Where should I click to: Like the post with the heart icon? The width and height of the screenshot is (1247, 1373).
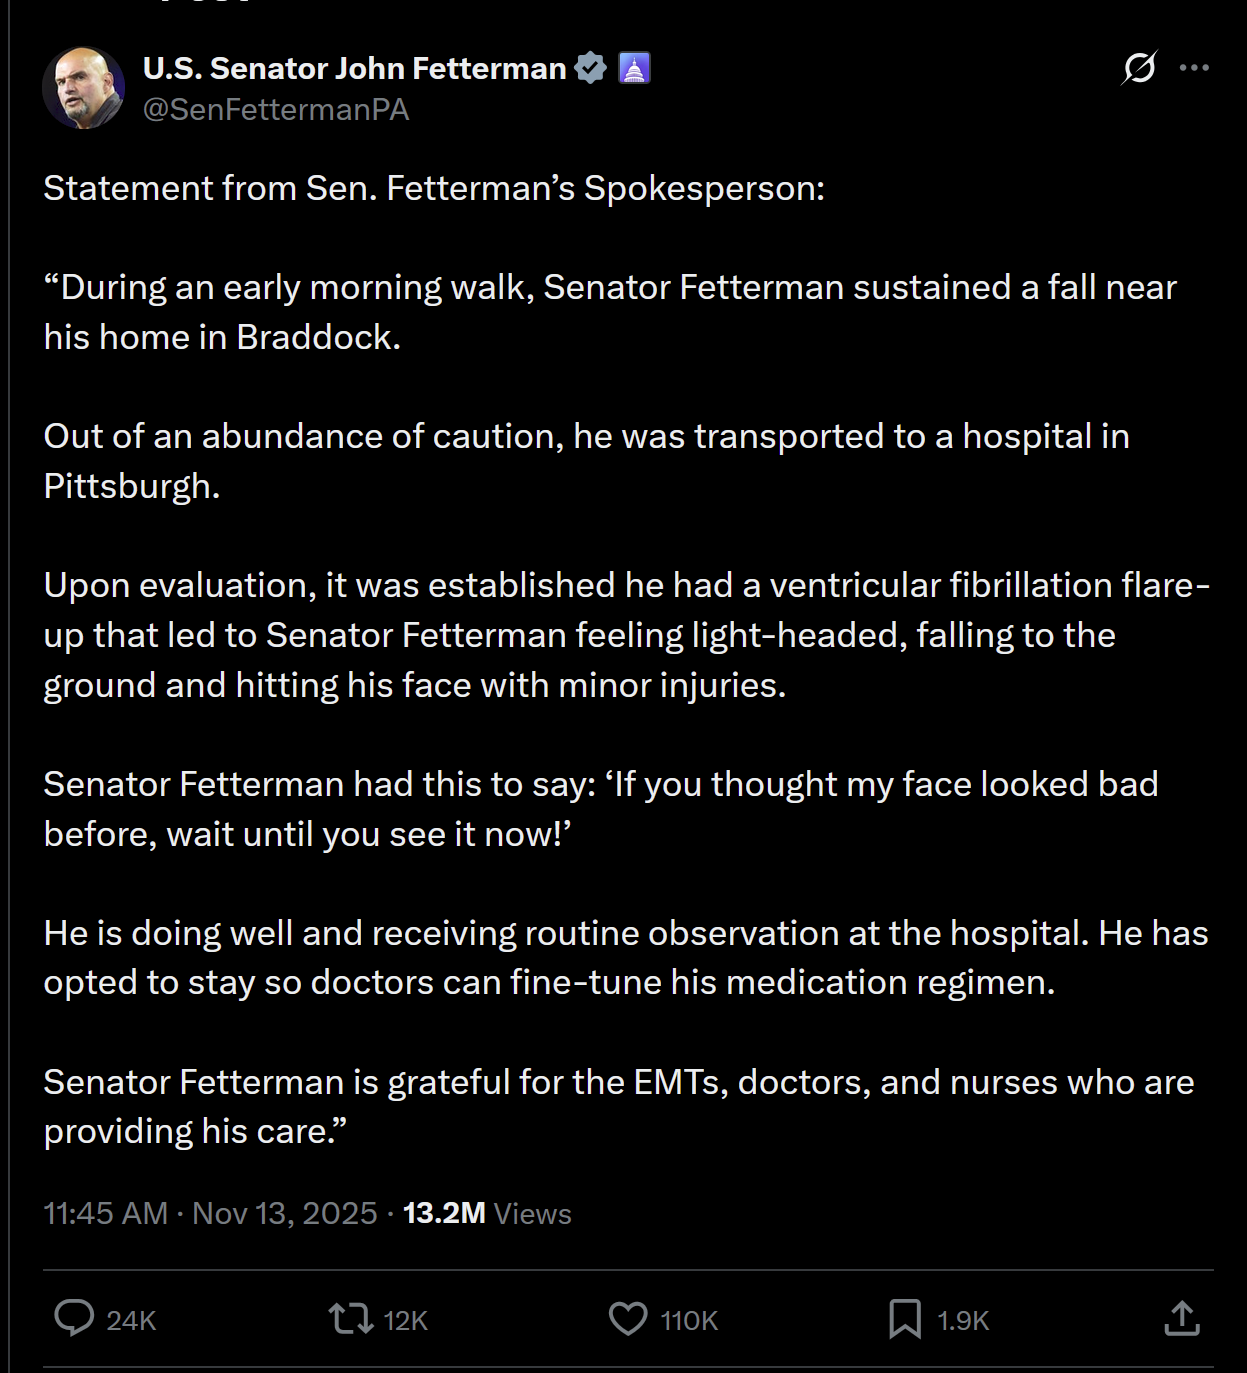click(x=628, y=1318)
